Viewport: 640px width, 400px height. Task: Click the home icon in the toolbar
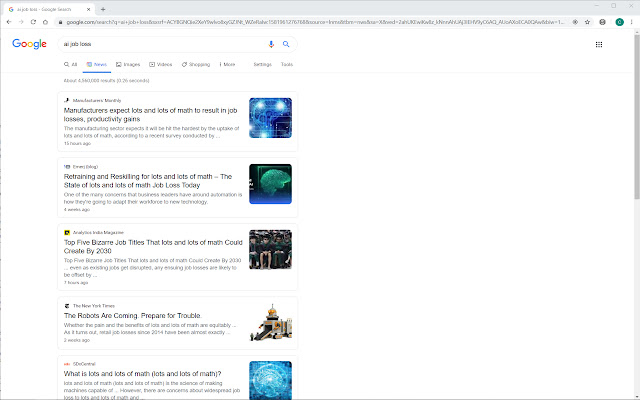click(43, 20)
